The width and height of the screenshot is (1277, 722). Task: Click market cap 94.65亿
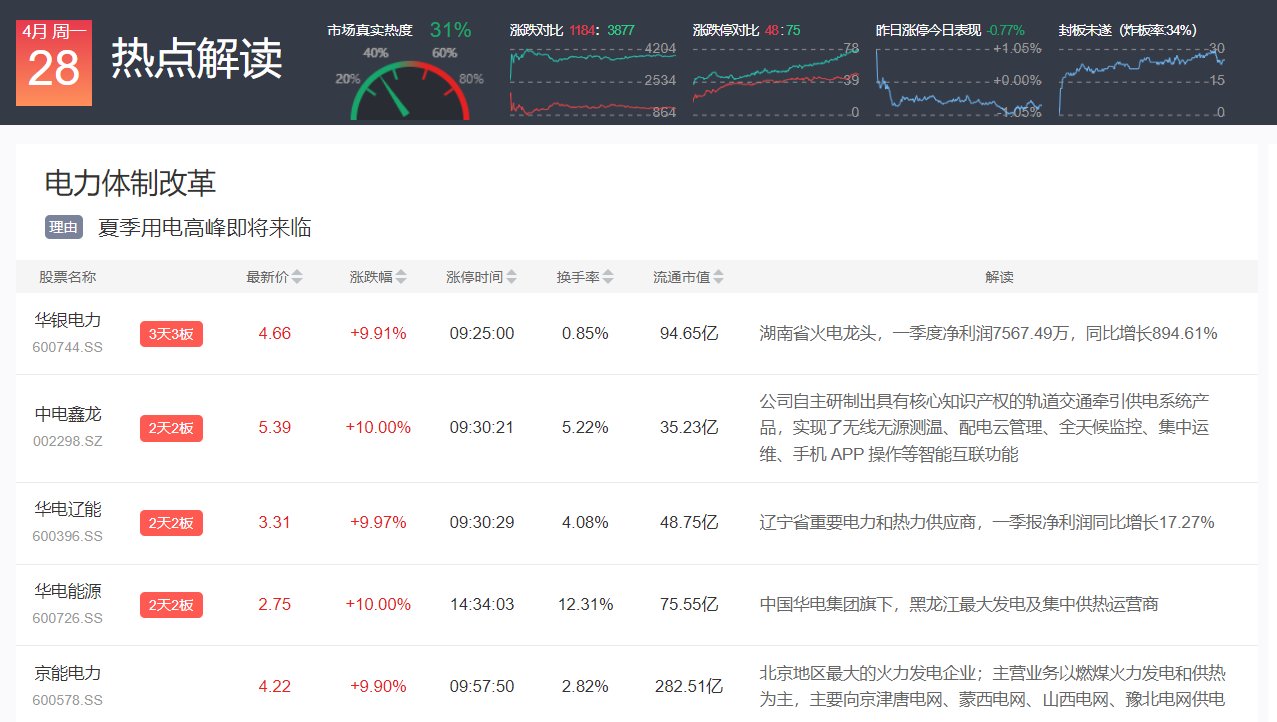pos(689,334)
